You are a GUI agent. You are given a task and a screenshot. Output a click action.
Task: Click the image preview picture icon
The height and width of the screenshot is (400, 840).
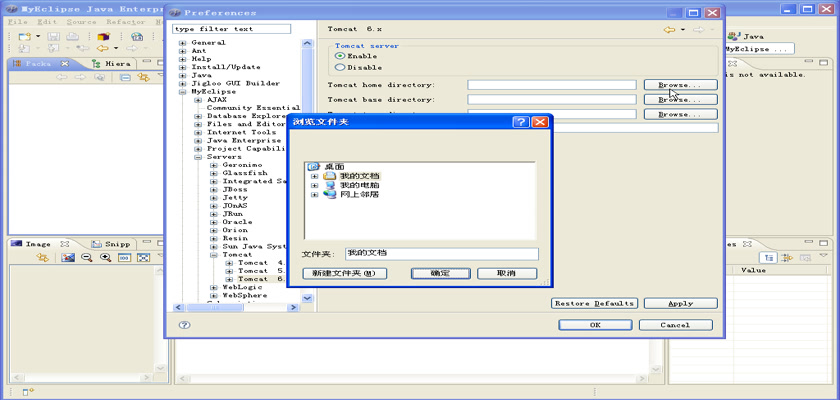68,258
